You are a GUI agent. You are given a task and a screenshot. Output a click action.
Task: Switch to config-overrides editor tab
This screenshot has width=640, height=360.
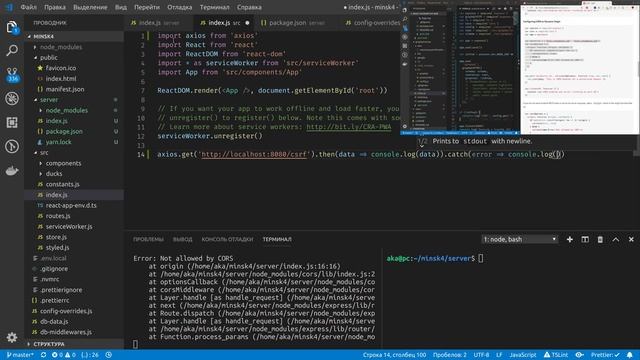click(x=373, y=23)
